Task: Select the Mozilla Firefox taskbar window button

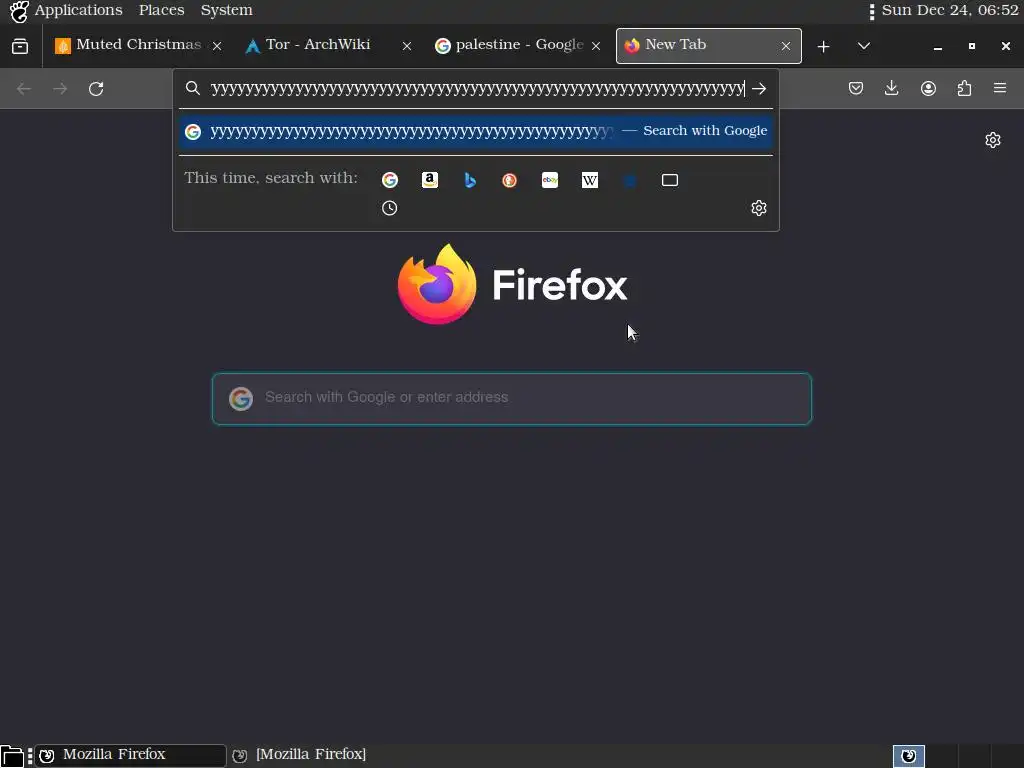Action: coord(131,756)
